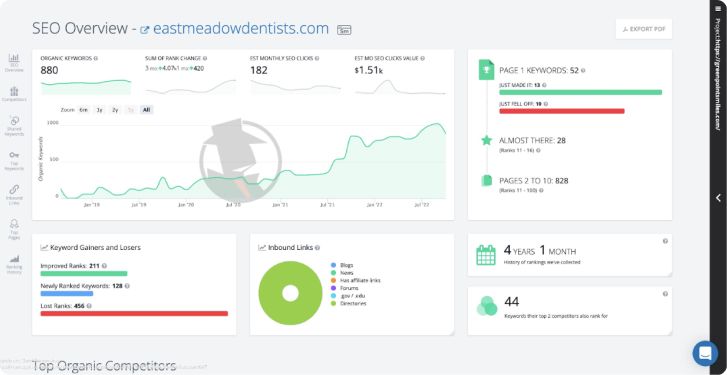This screenshot has height=375, width=727.
Task: Click the Page 1 Keywords info icon
Action: point(583,71)
